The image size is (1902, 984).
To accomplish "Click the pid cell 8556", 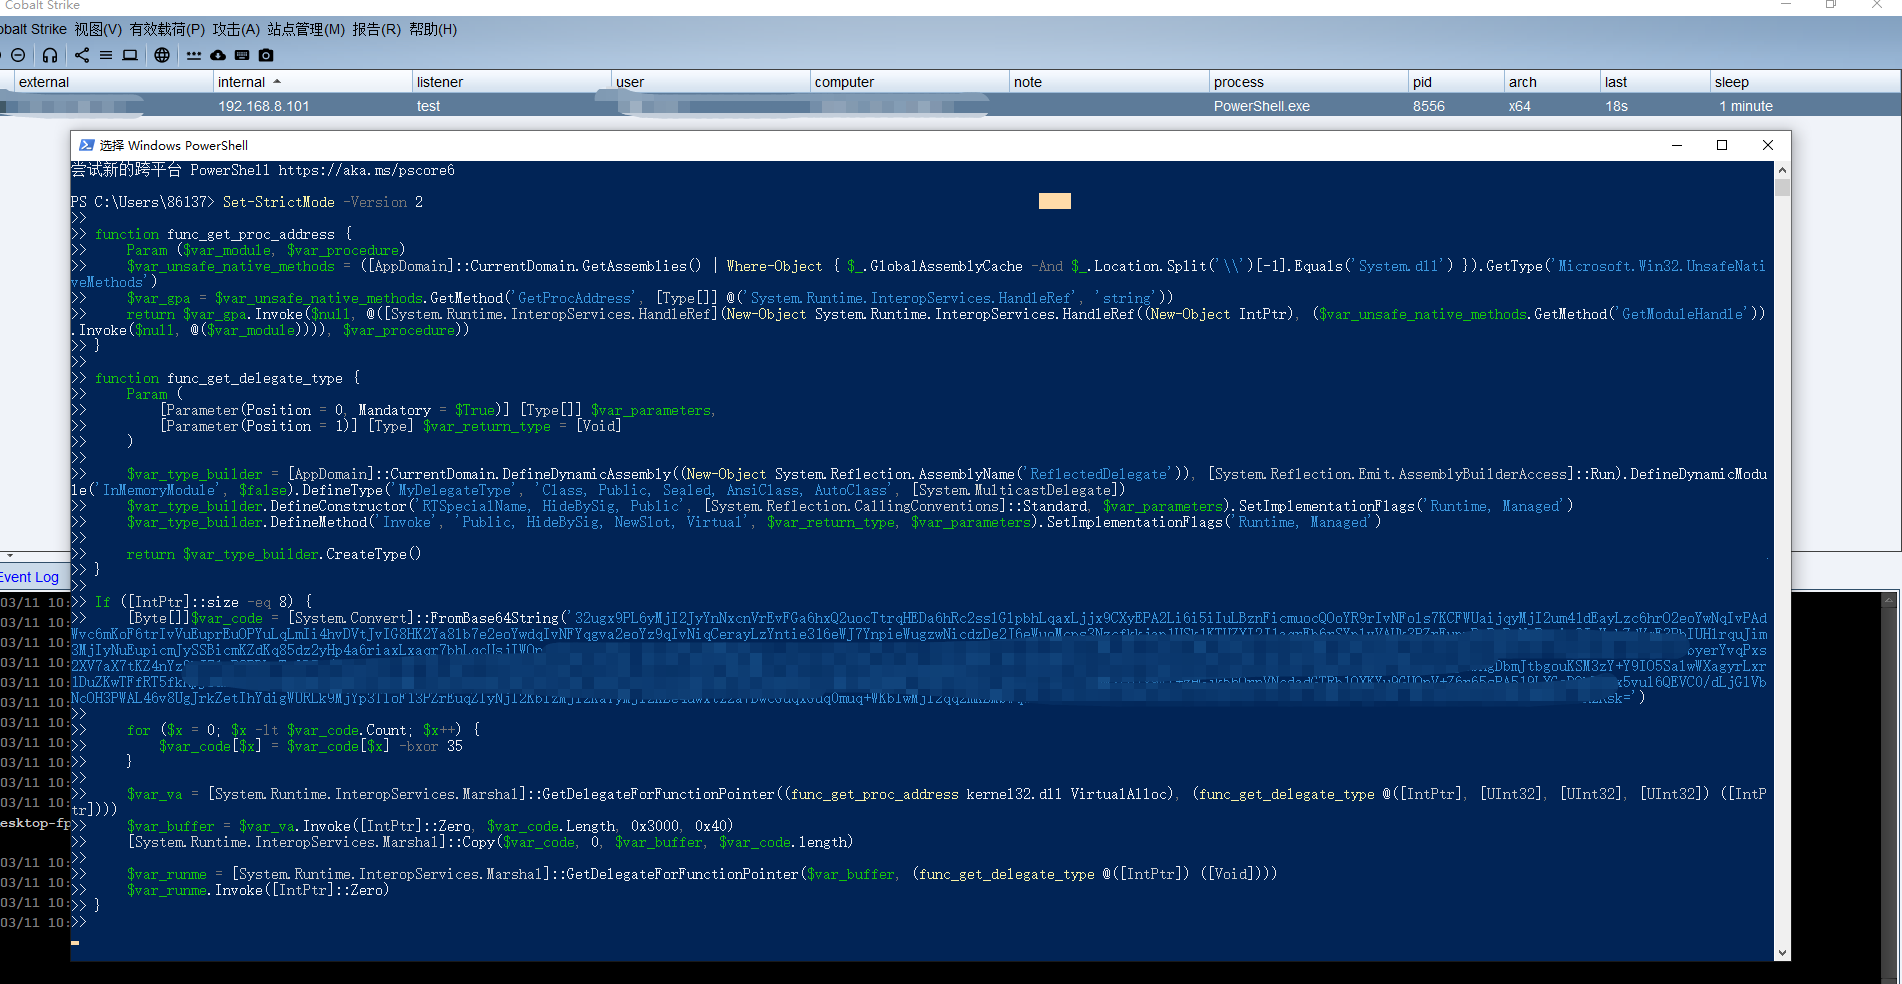I will pyautogui.click(x=1429, y=106).
